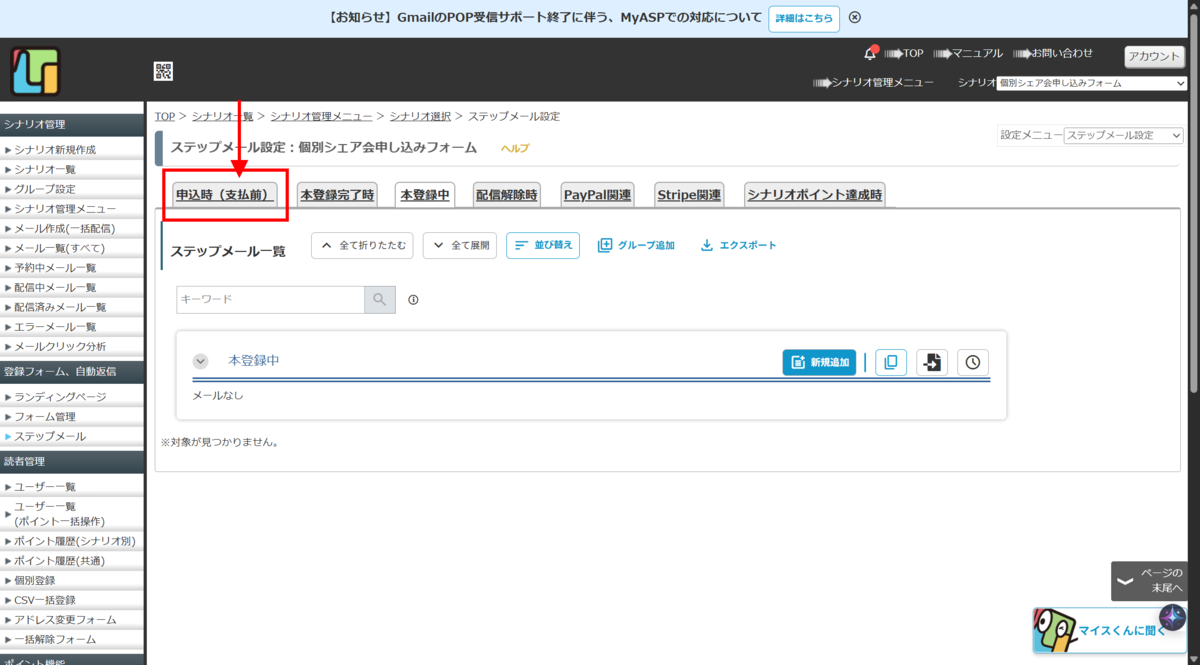Open the QR code icon

[163, 71]
